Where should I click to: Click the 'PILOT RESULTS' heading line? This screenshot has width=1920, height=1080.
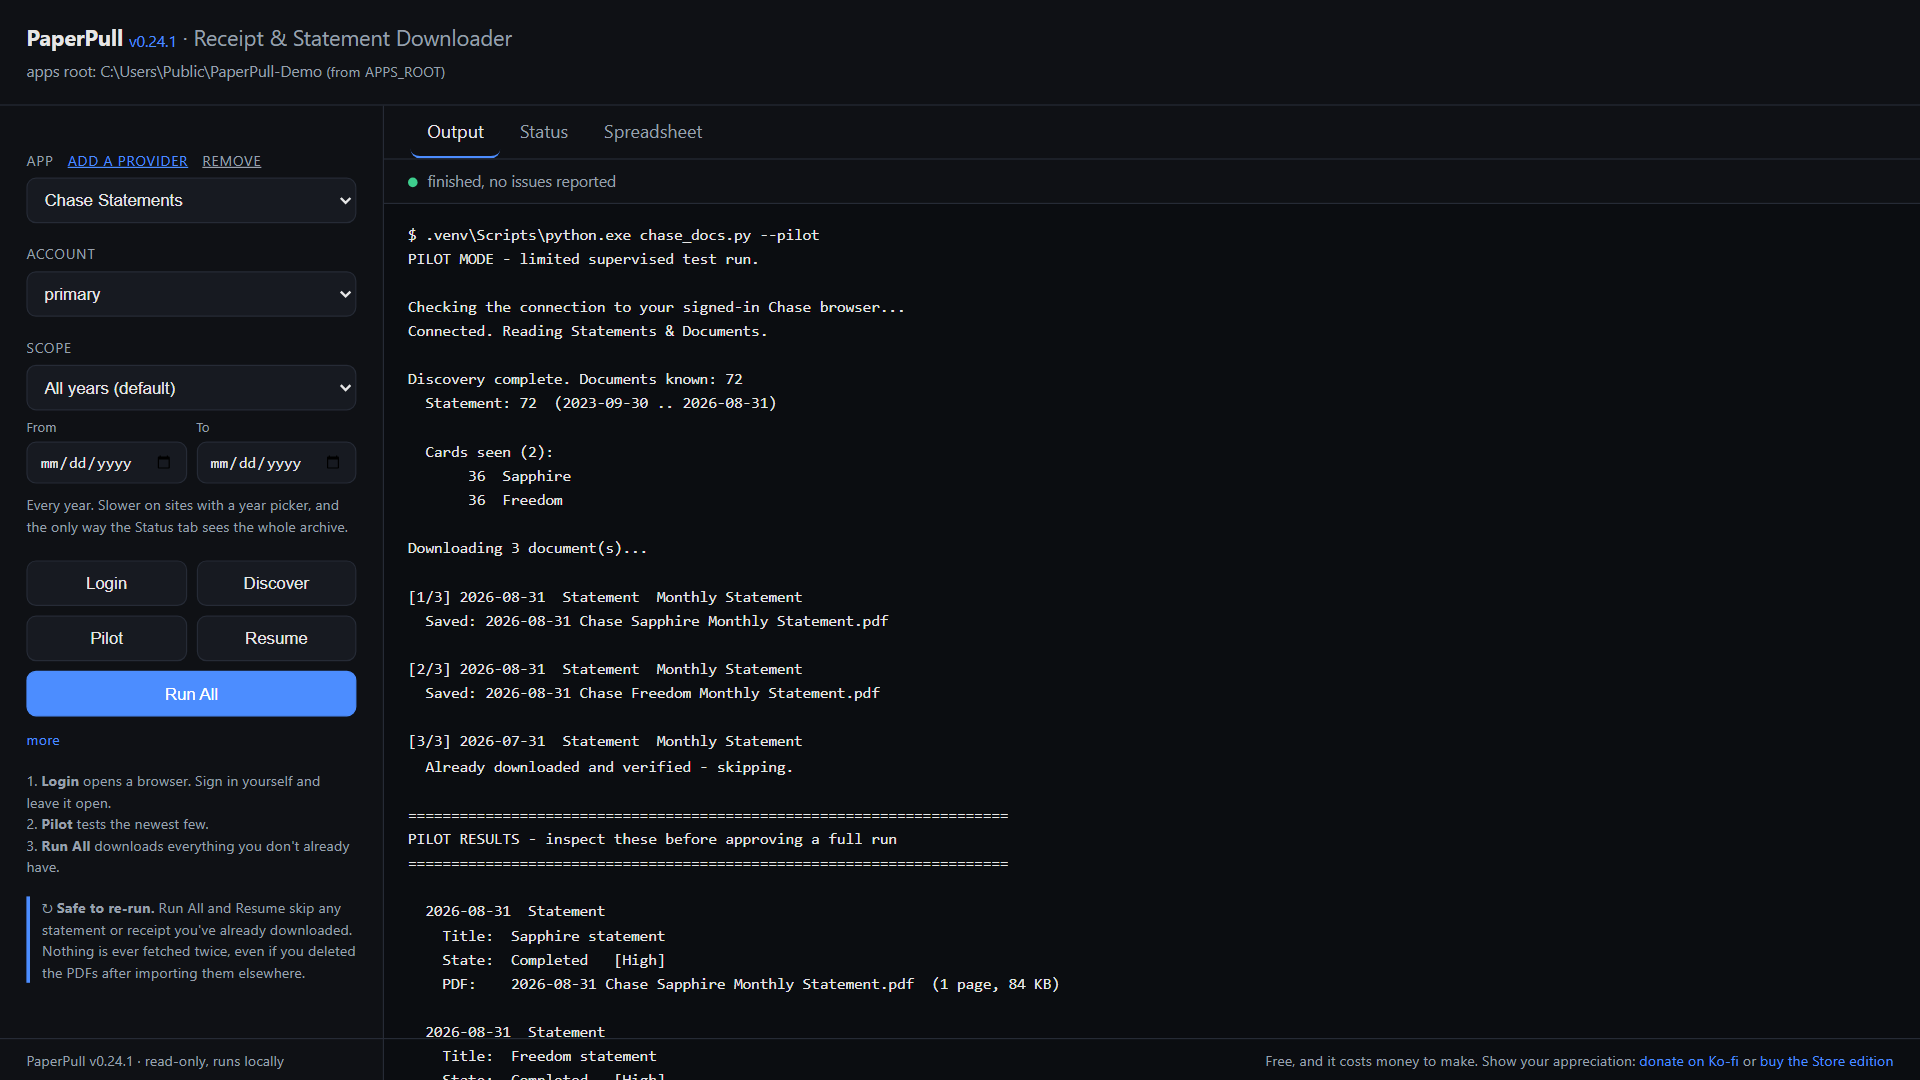[x=652, y=839]
